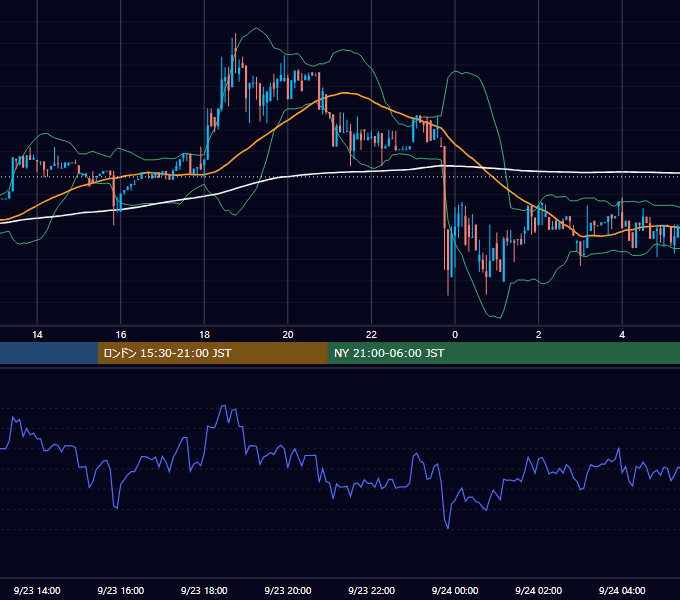
Task: Click the 9/24 04:00 timestamp label
Action: point(622,590)
